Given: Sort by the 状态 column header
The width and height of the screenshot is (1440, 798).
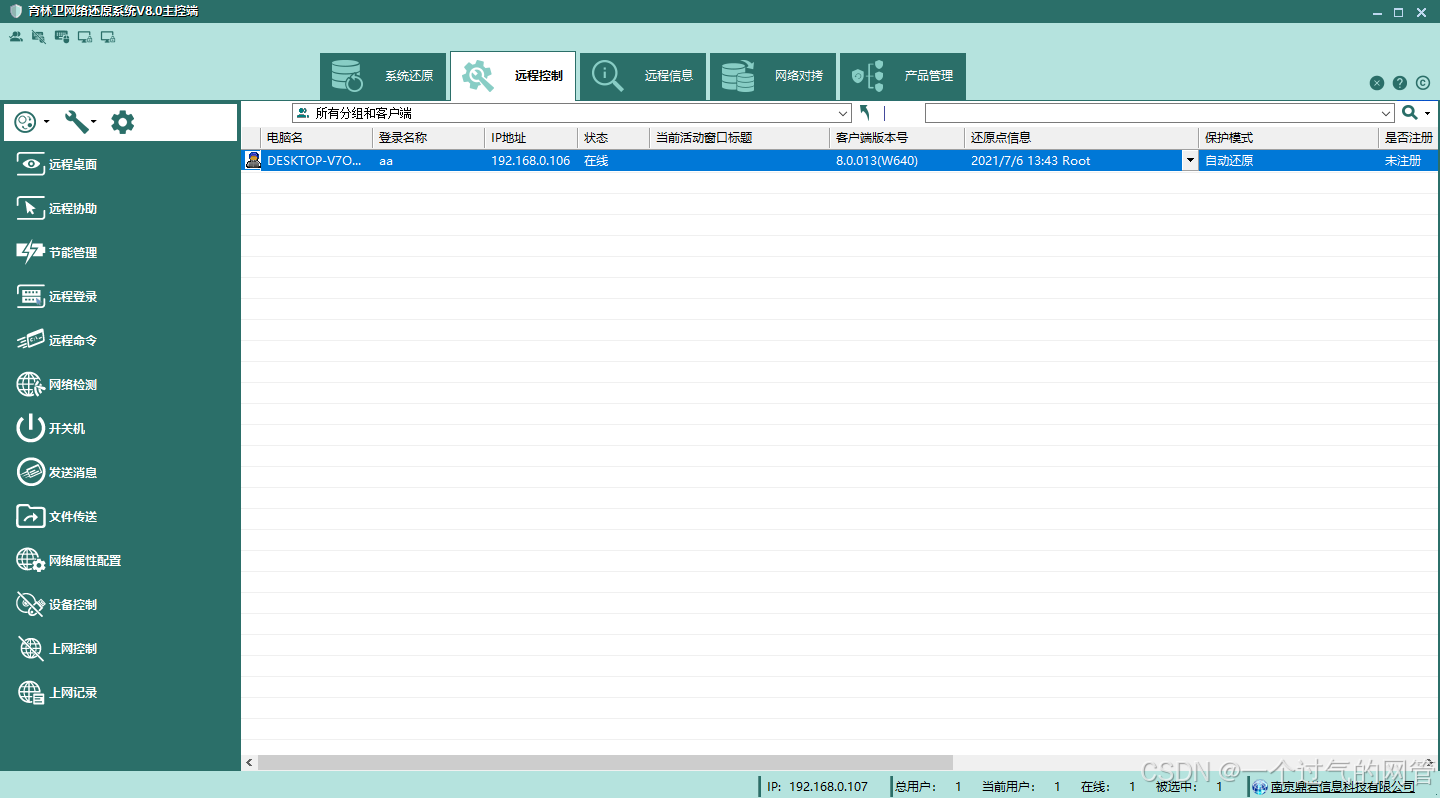Looking at the screenshot, I should (x=613, y=138).
